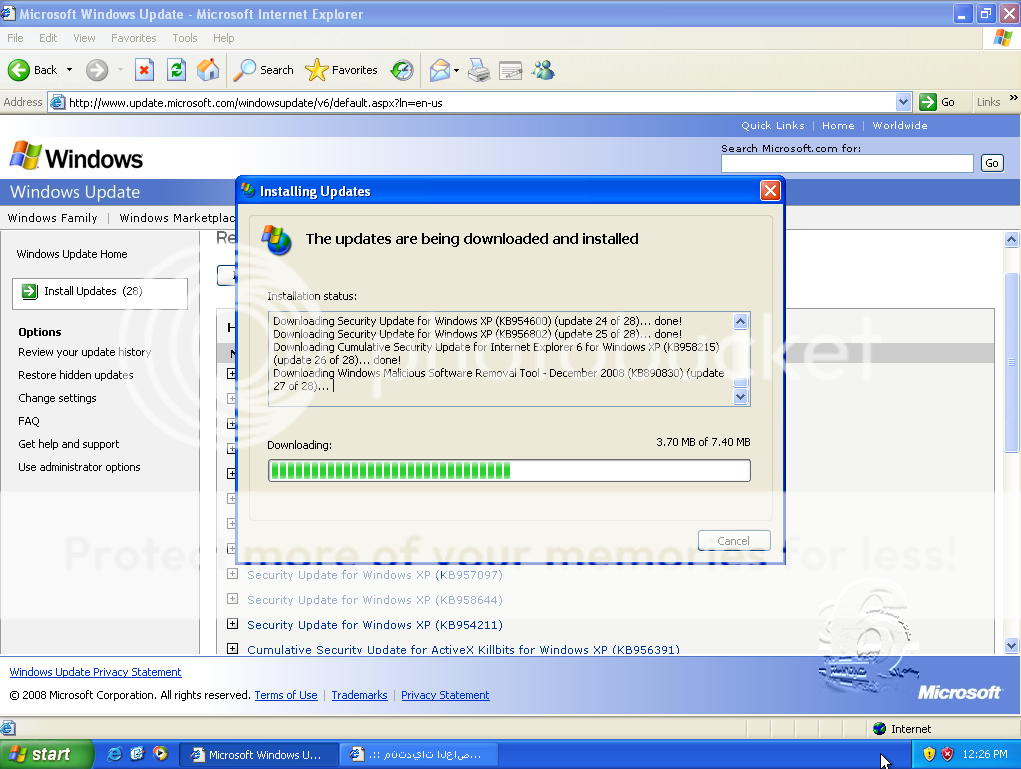Open the Windows Update Privacy Statement link
Viewport: 1021px width, 769px height.
tap(95, 672)
